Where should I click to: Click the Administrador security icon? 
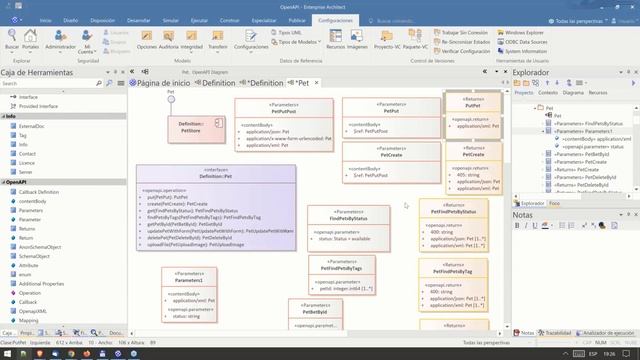60,40
